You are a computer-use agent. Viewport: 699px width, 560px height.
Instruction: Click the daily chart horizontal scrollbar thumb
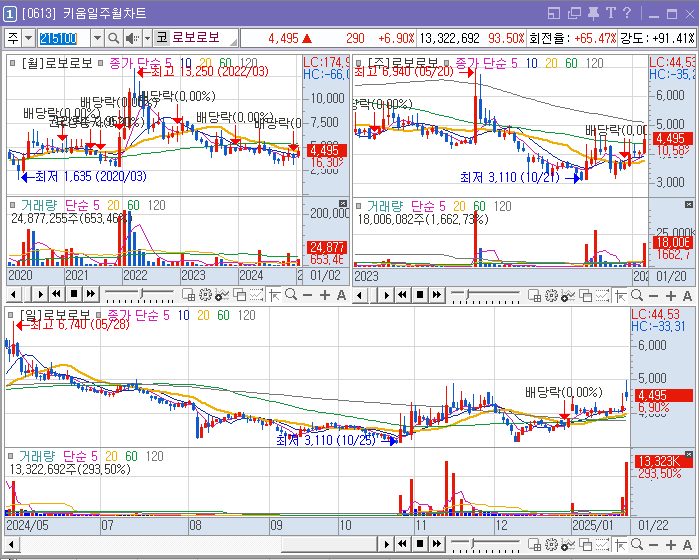[329, 544]
